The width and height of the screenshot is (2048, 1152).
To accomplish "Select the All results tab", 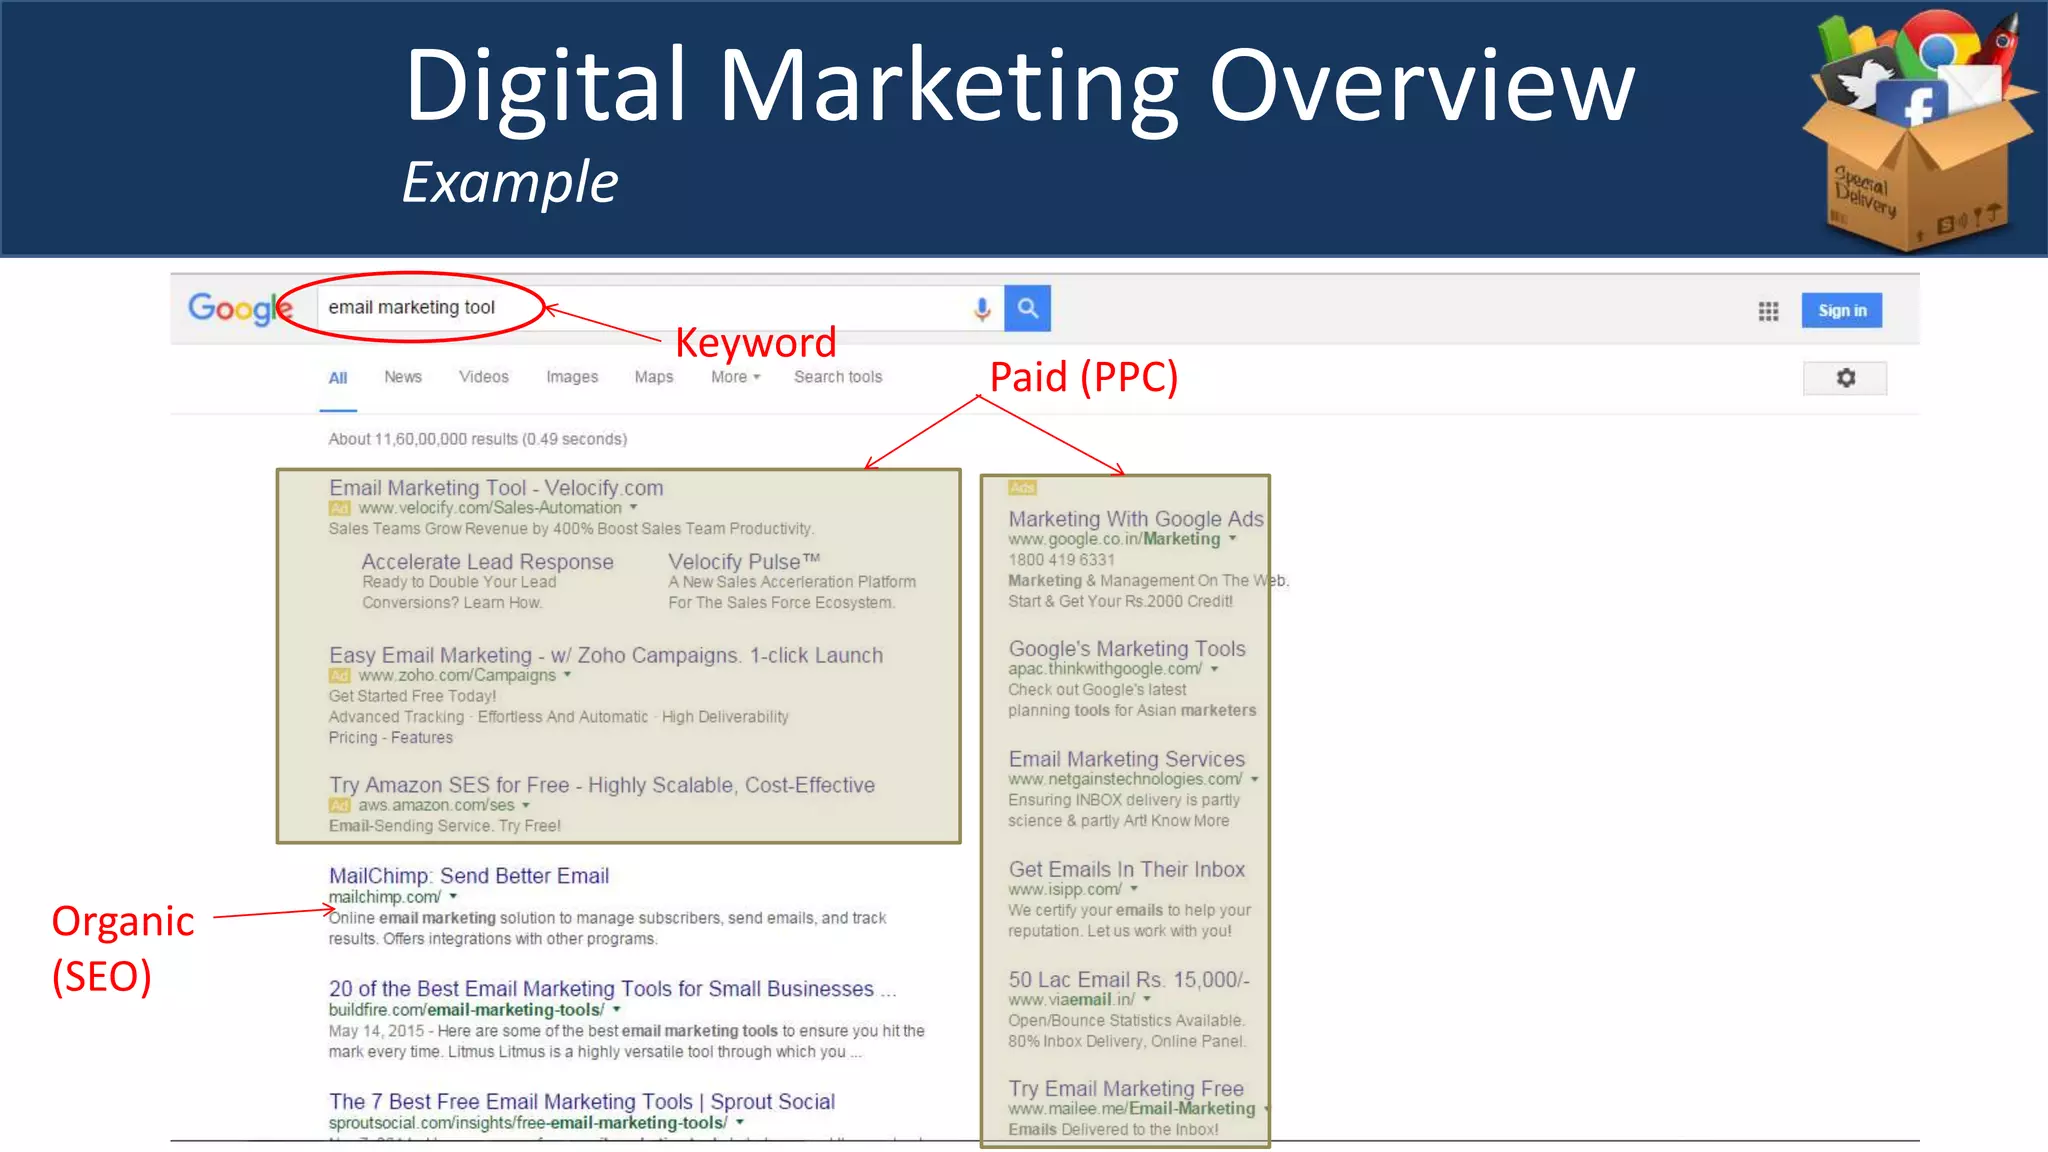I will pos(338,378).
